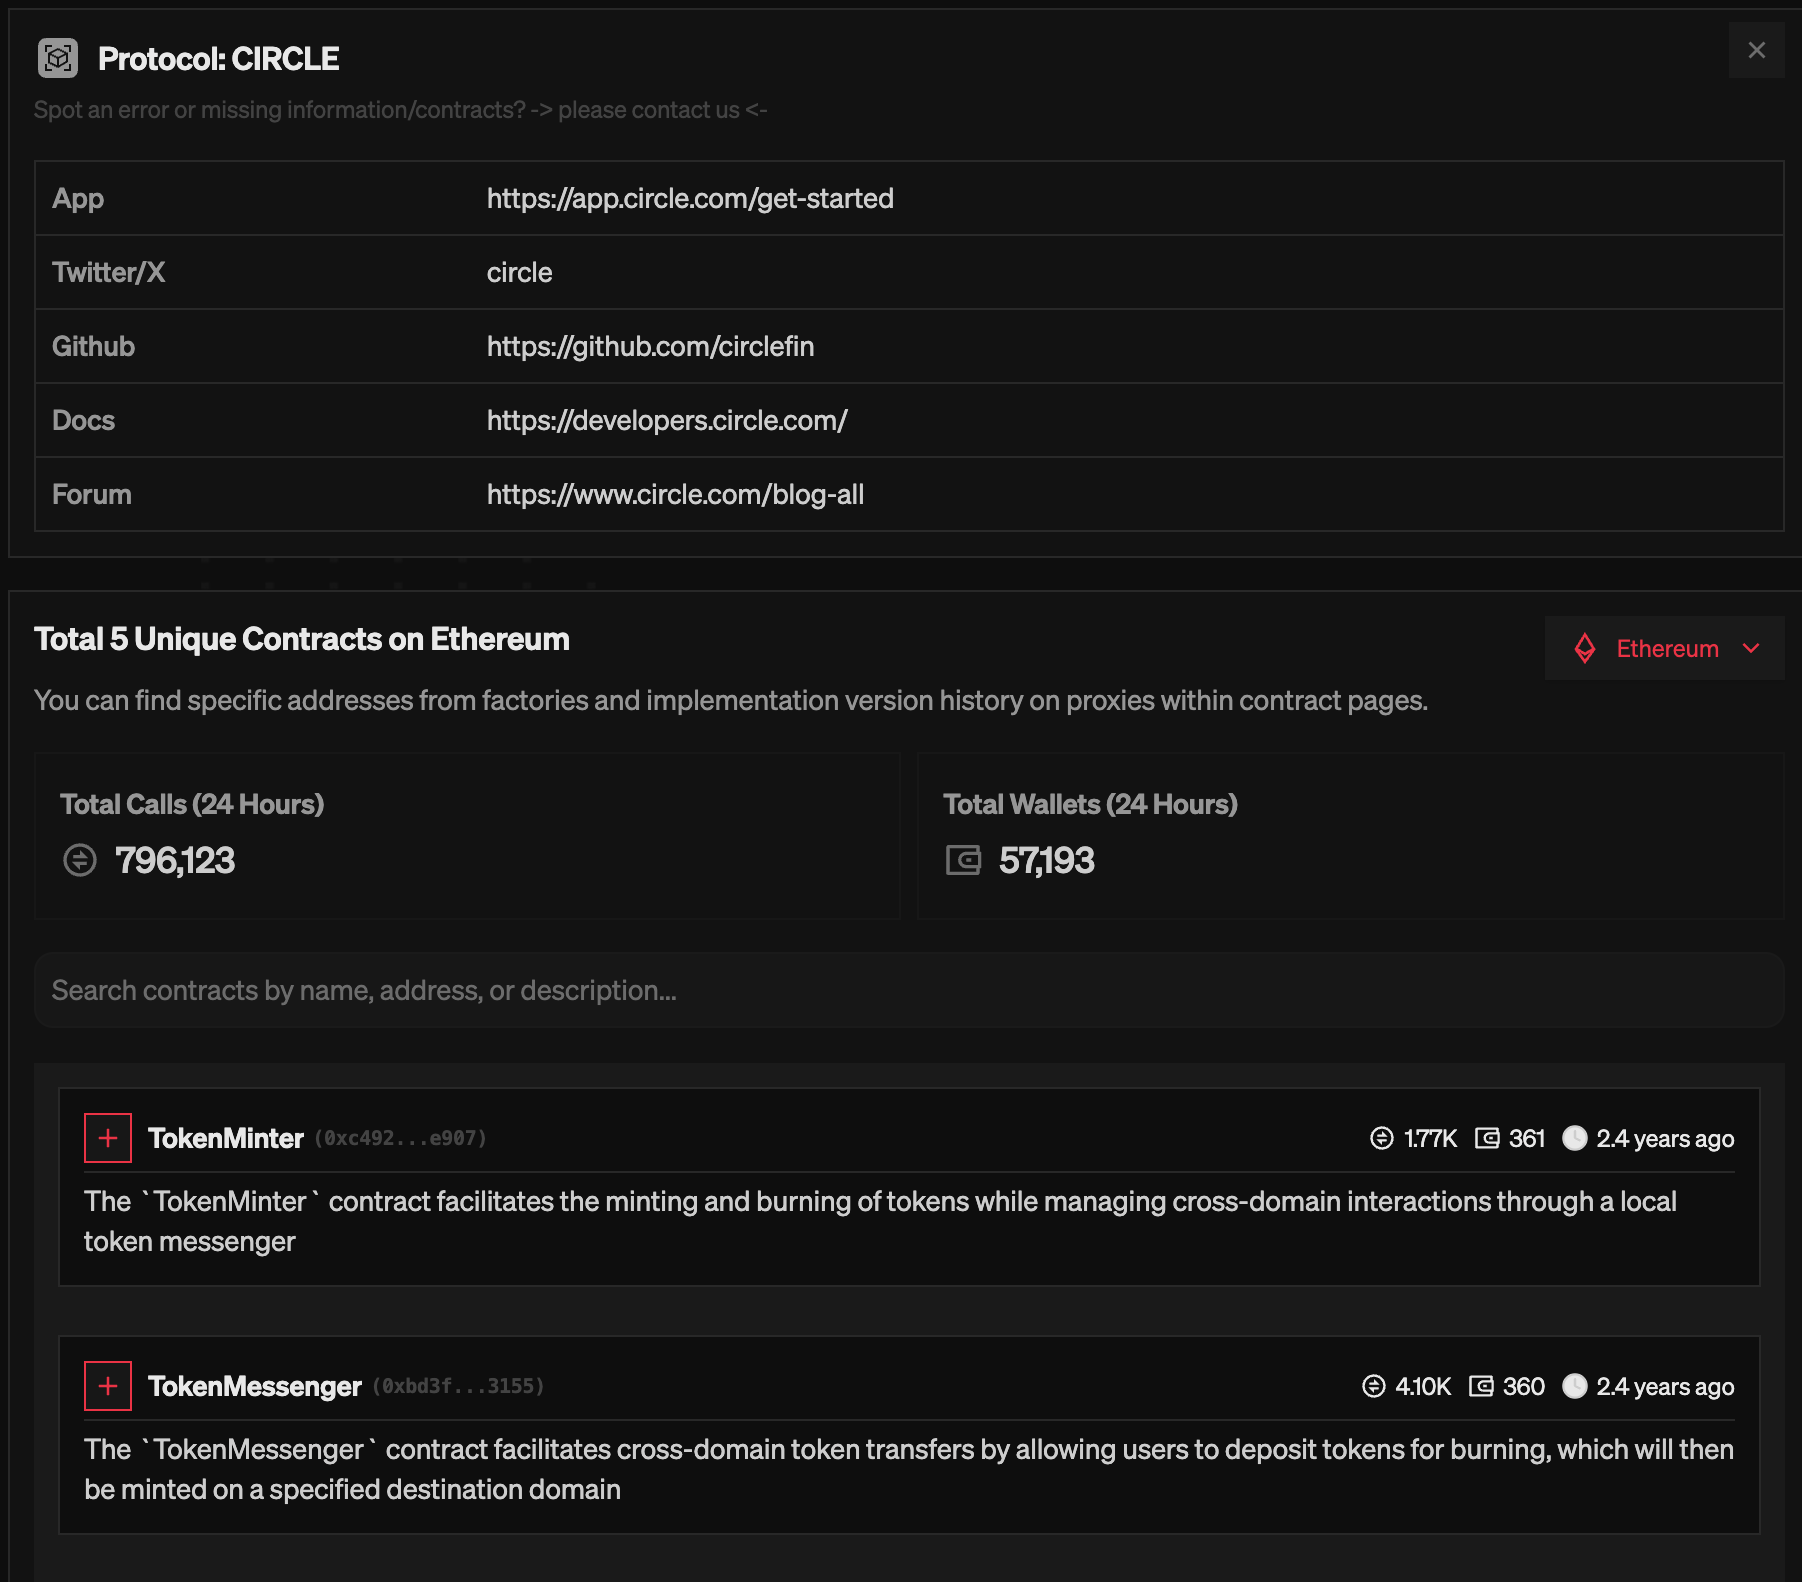1802x1582 pixels.
Task: Click the Twitter/X handle circle
Action: (x=519, y=272)
